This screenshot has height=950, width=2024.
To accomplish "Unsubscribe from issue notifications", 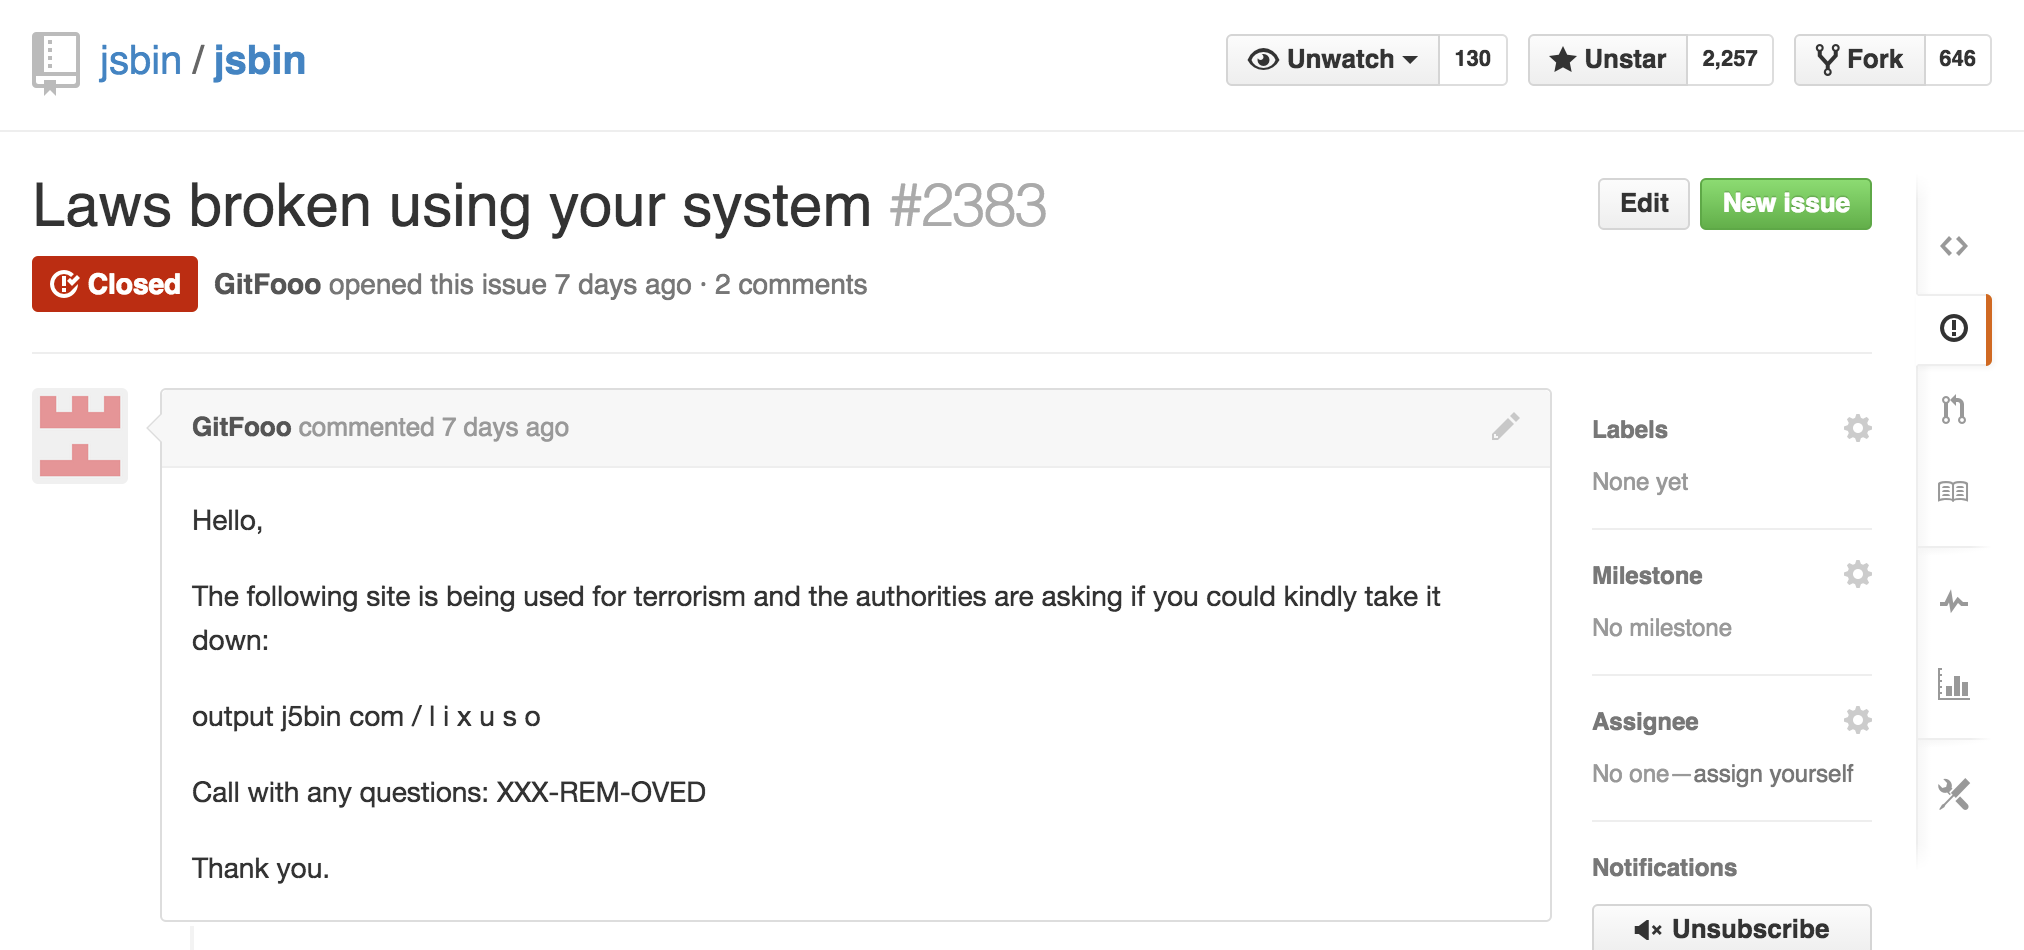I will 1731,928.
